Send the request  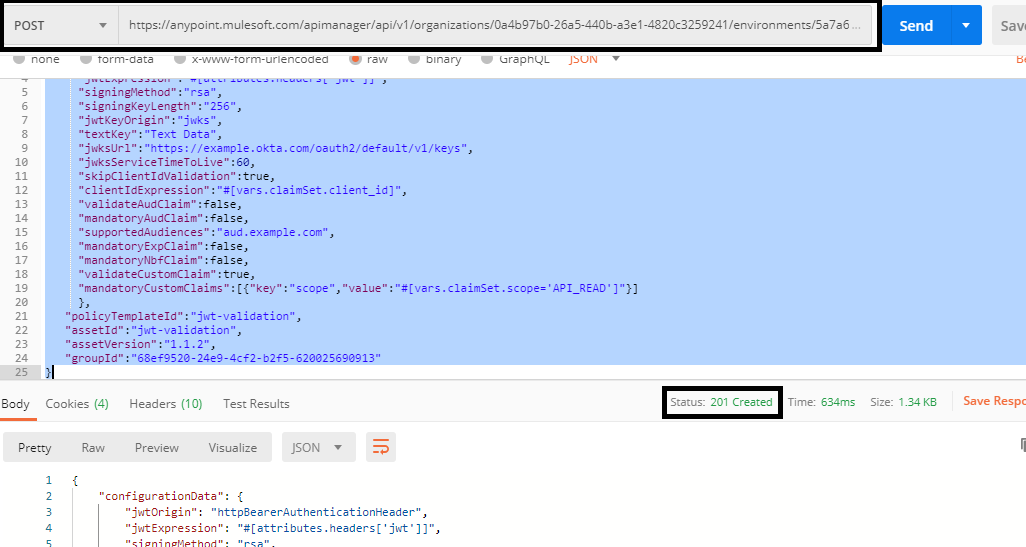915,26
